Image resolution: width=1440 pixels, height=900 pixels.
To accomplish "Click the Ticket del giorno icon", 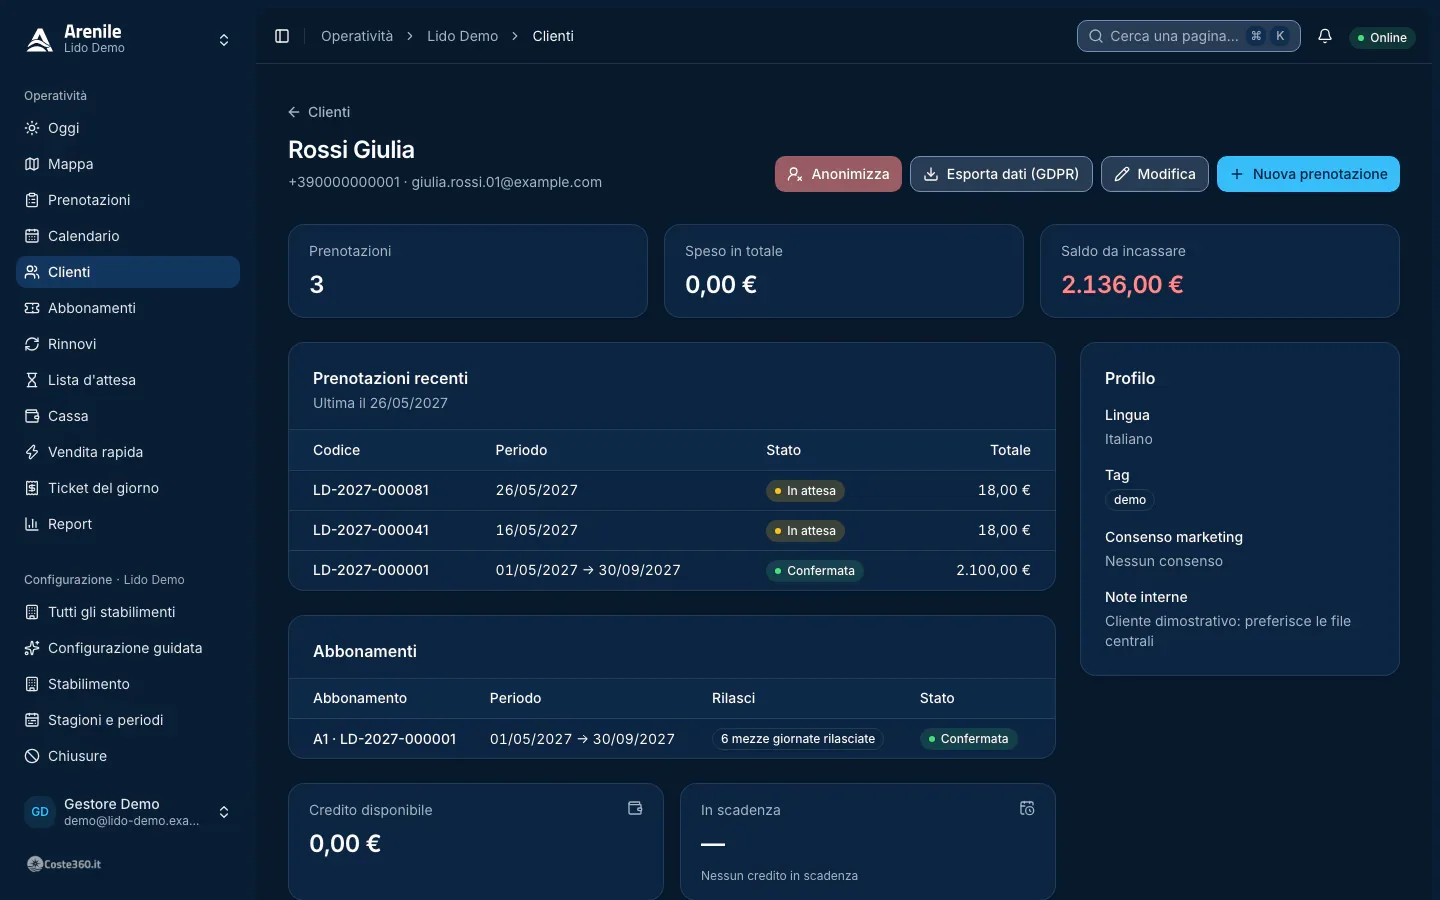I will coord(32,488).
